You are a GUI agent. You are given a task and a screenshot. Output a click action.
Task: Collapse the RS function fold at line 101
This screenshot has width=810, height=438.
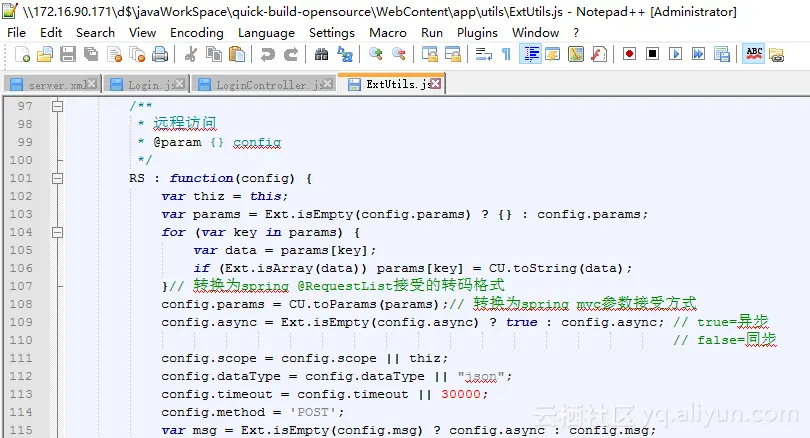click(x=57, y=179)
